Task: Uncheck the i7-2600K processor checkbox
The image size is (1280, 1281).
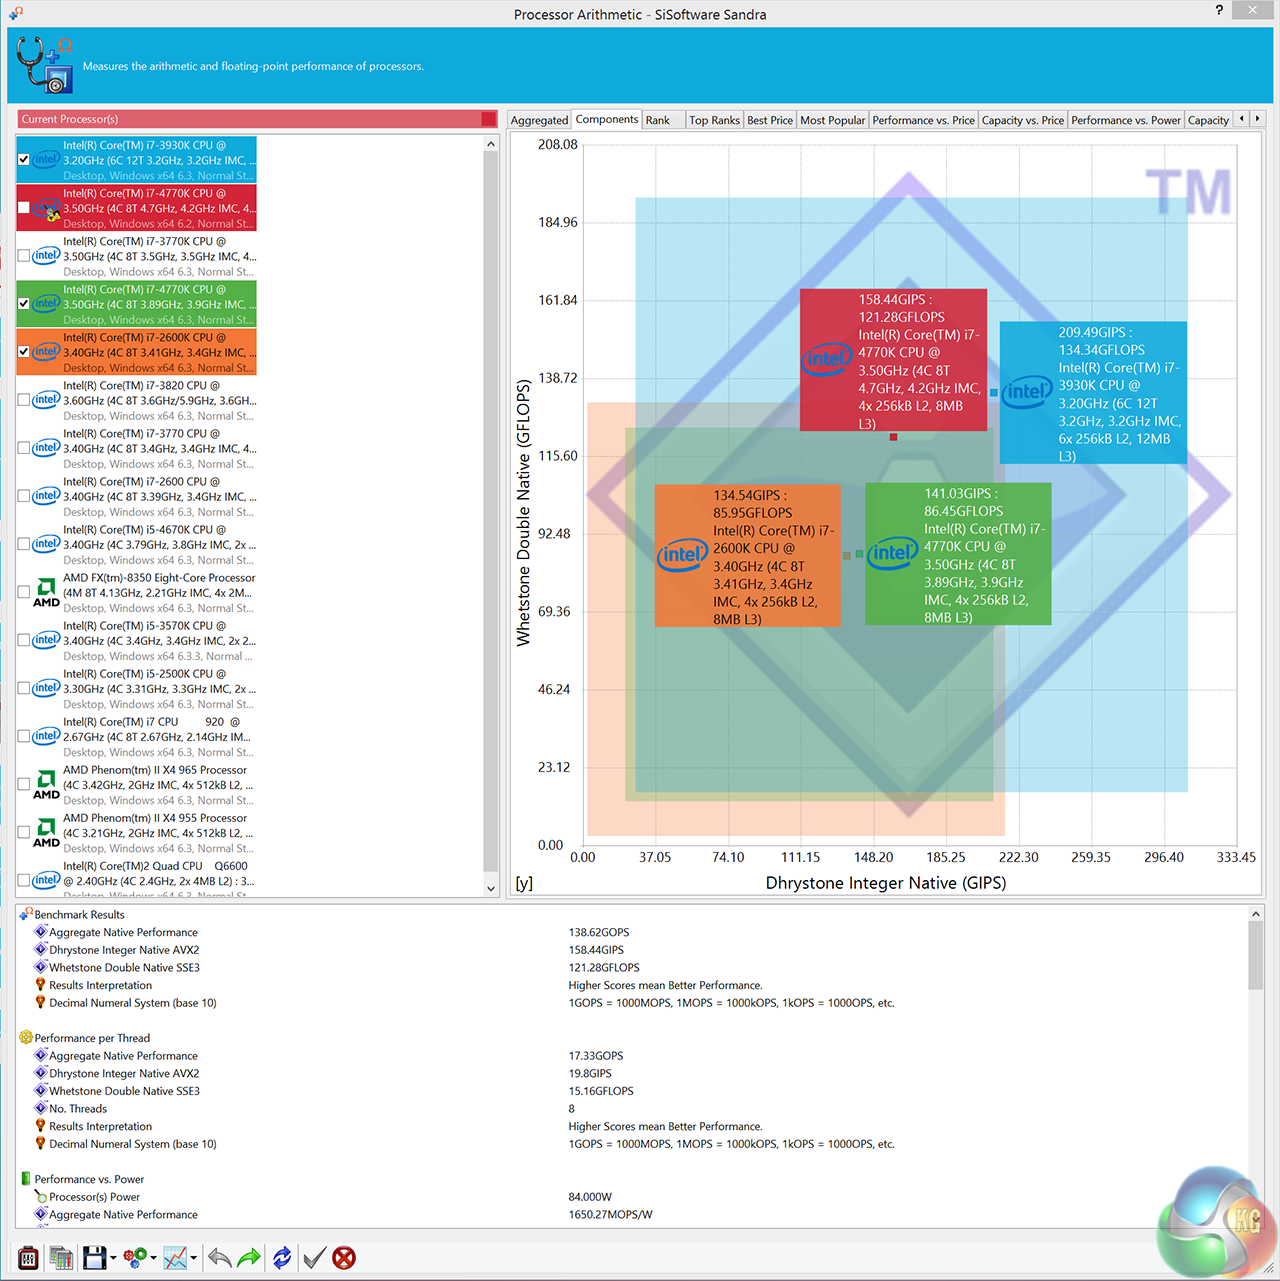Action: click(24, 352)
